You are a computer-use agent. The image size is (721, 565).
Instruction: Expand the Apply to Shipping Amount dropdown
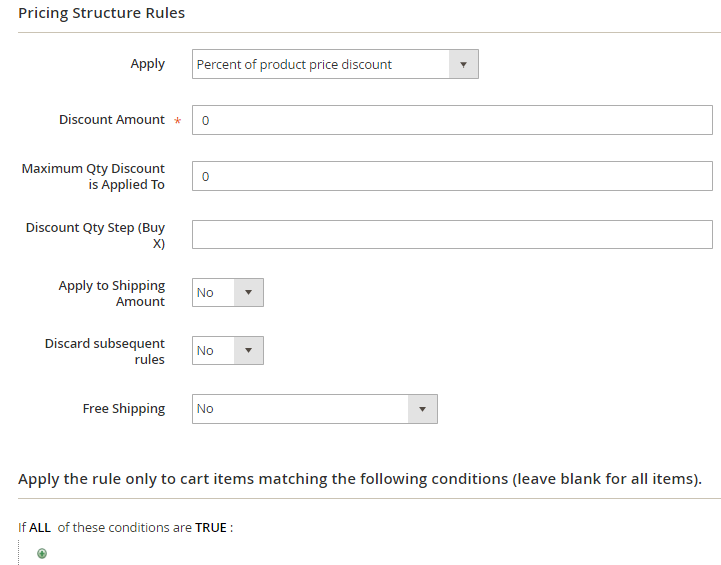tap(227, 292)
